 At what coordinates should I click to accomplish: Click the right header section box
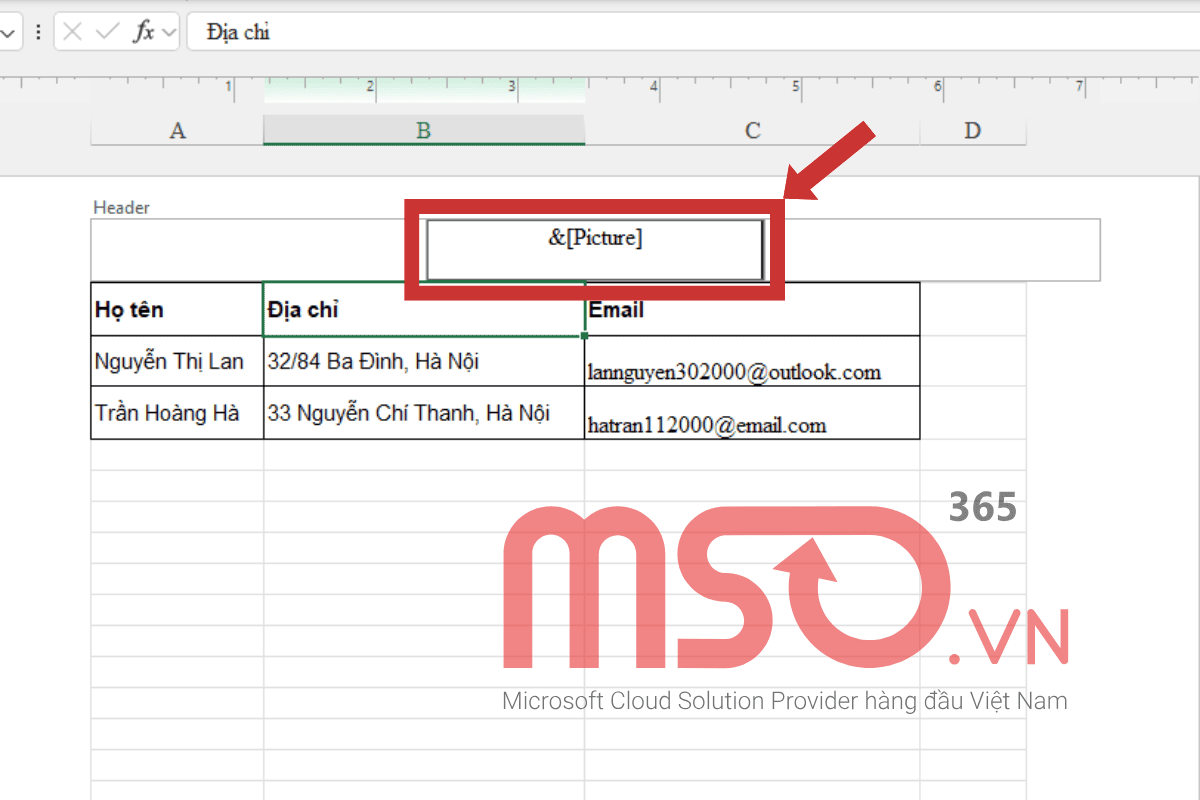[940, 250]
